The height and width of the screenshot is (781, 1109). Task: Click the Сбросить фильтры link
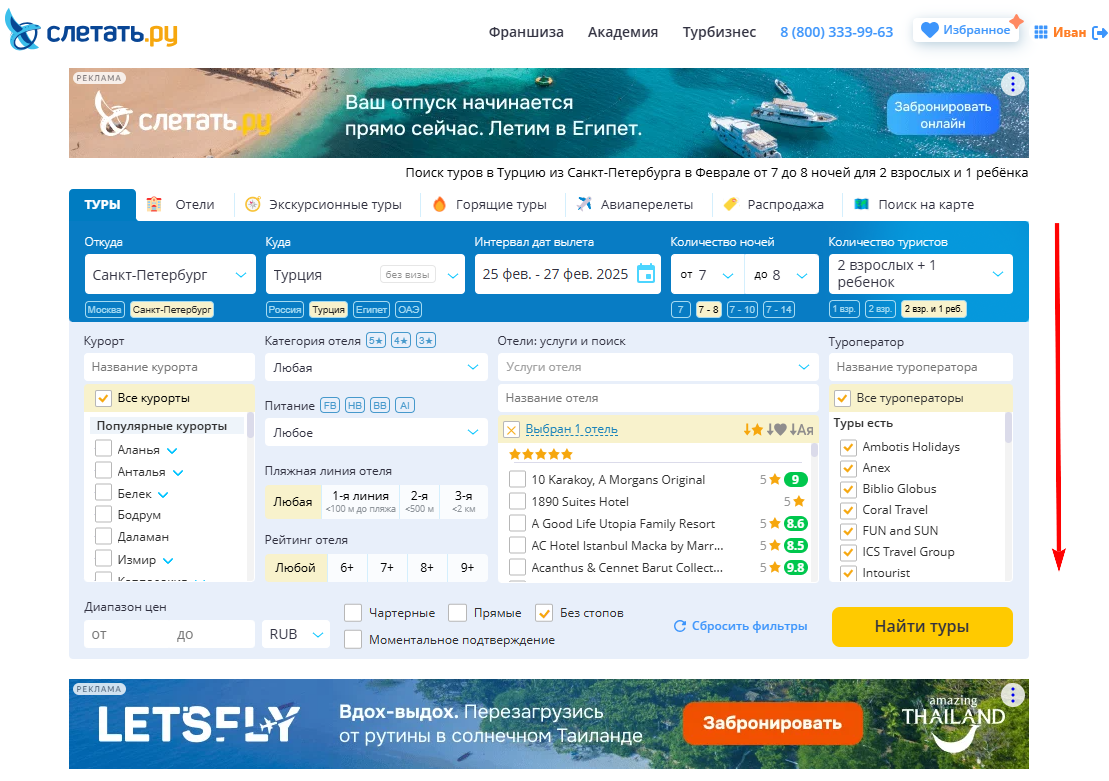click(x=741, y=626)
